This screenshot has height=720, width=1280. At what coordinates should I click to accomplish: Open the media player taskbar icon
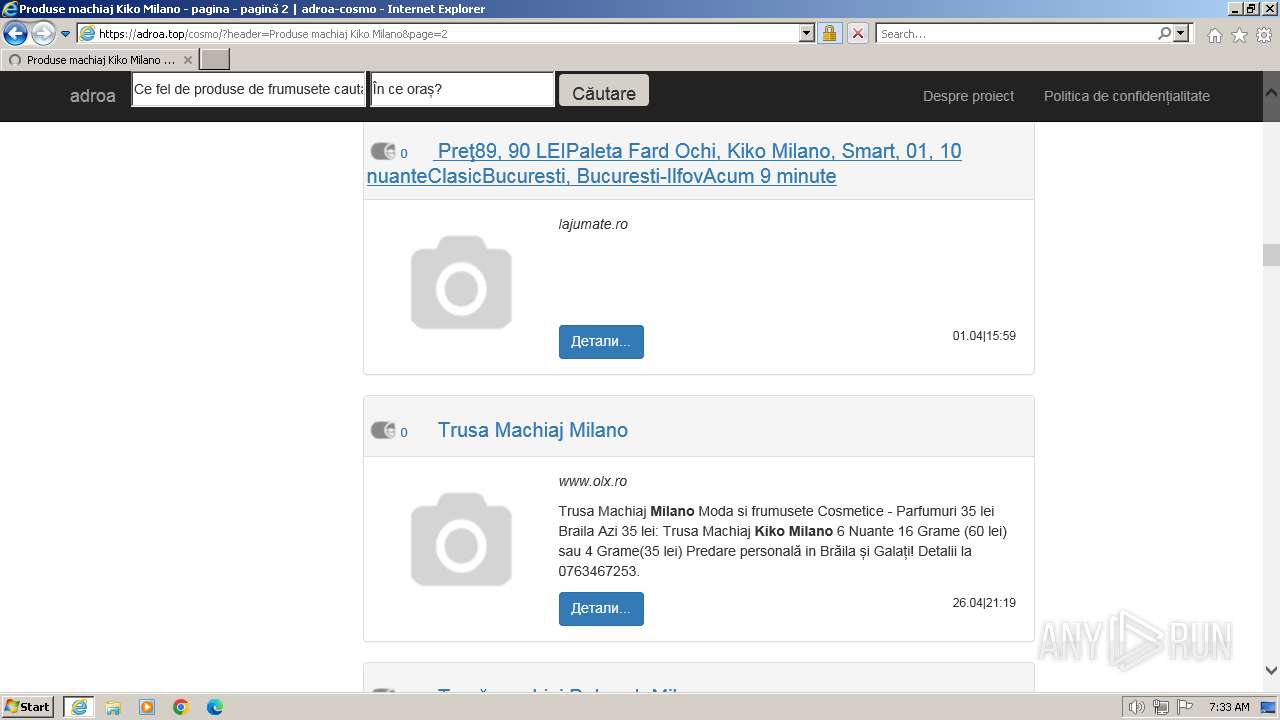(x=147, y=707)
